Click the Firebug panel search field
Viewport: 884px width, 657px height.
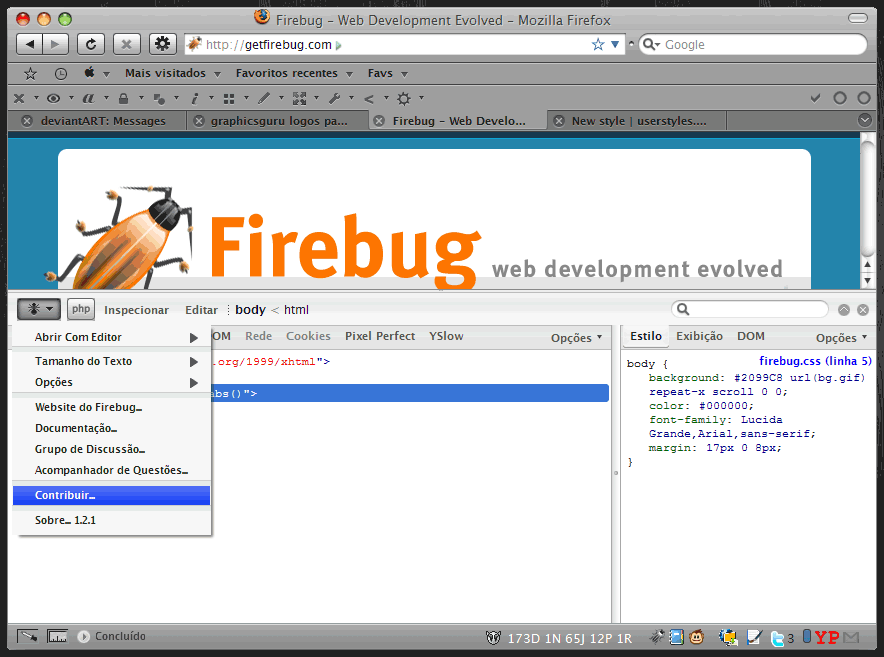coord(750,309)
